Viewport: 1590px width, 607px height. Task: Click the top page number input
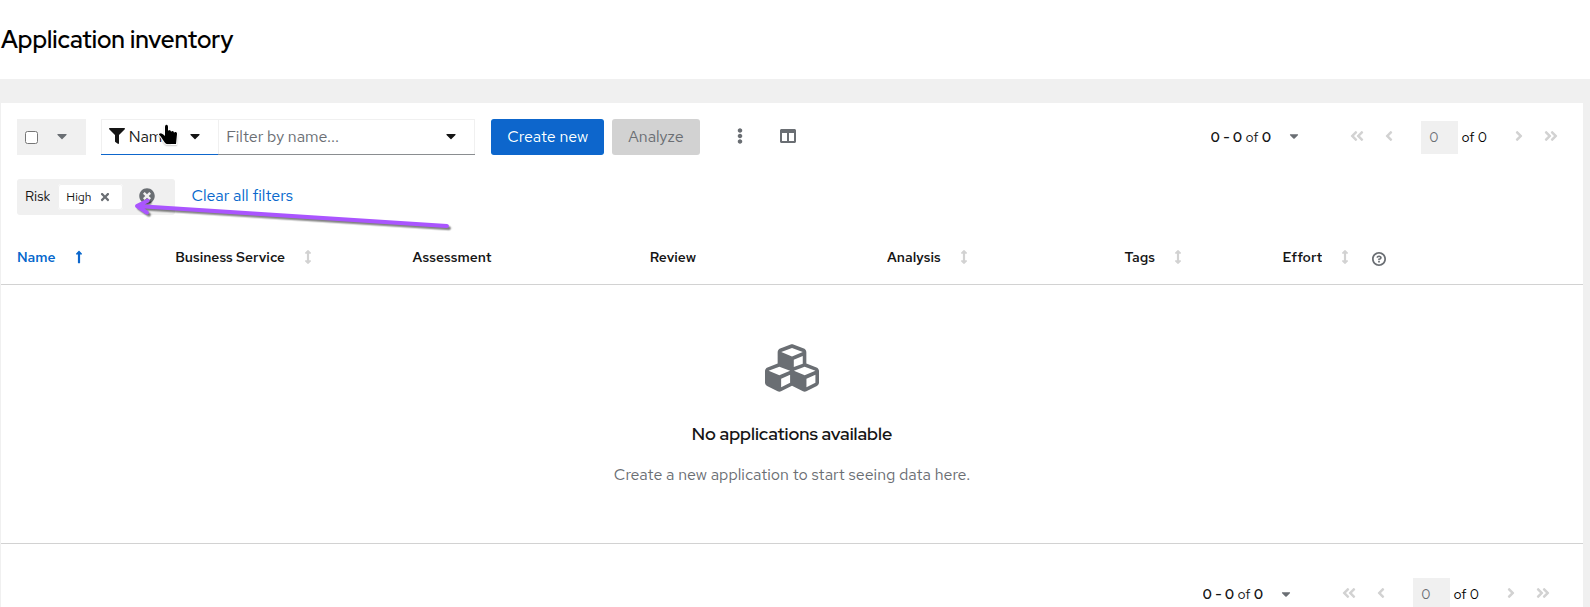1438,137
